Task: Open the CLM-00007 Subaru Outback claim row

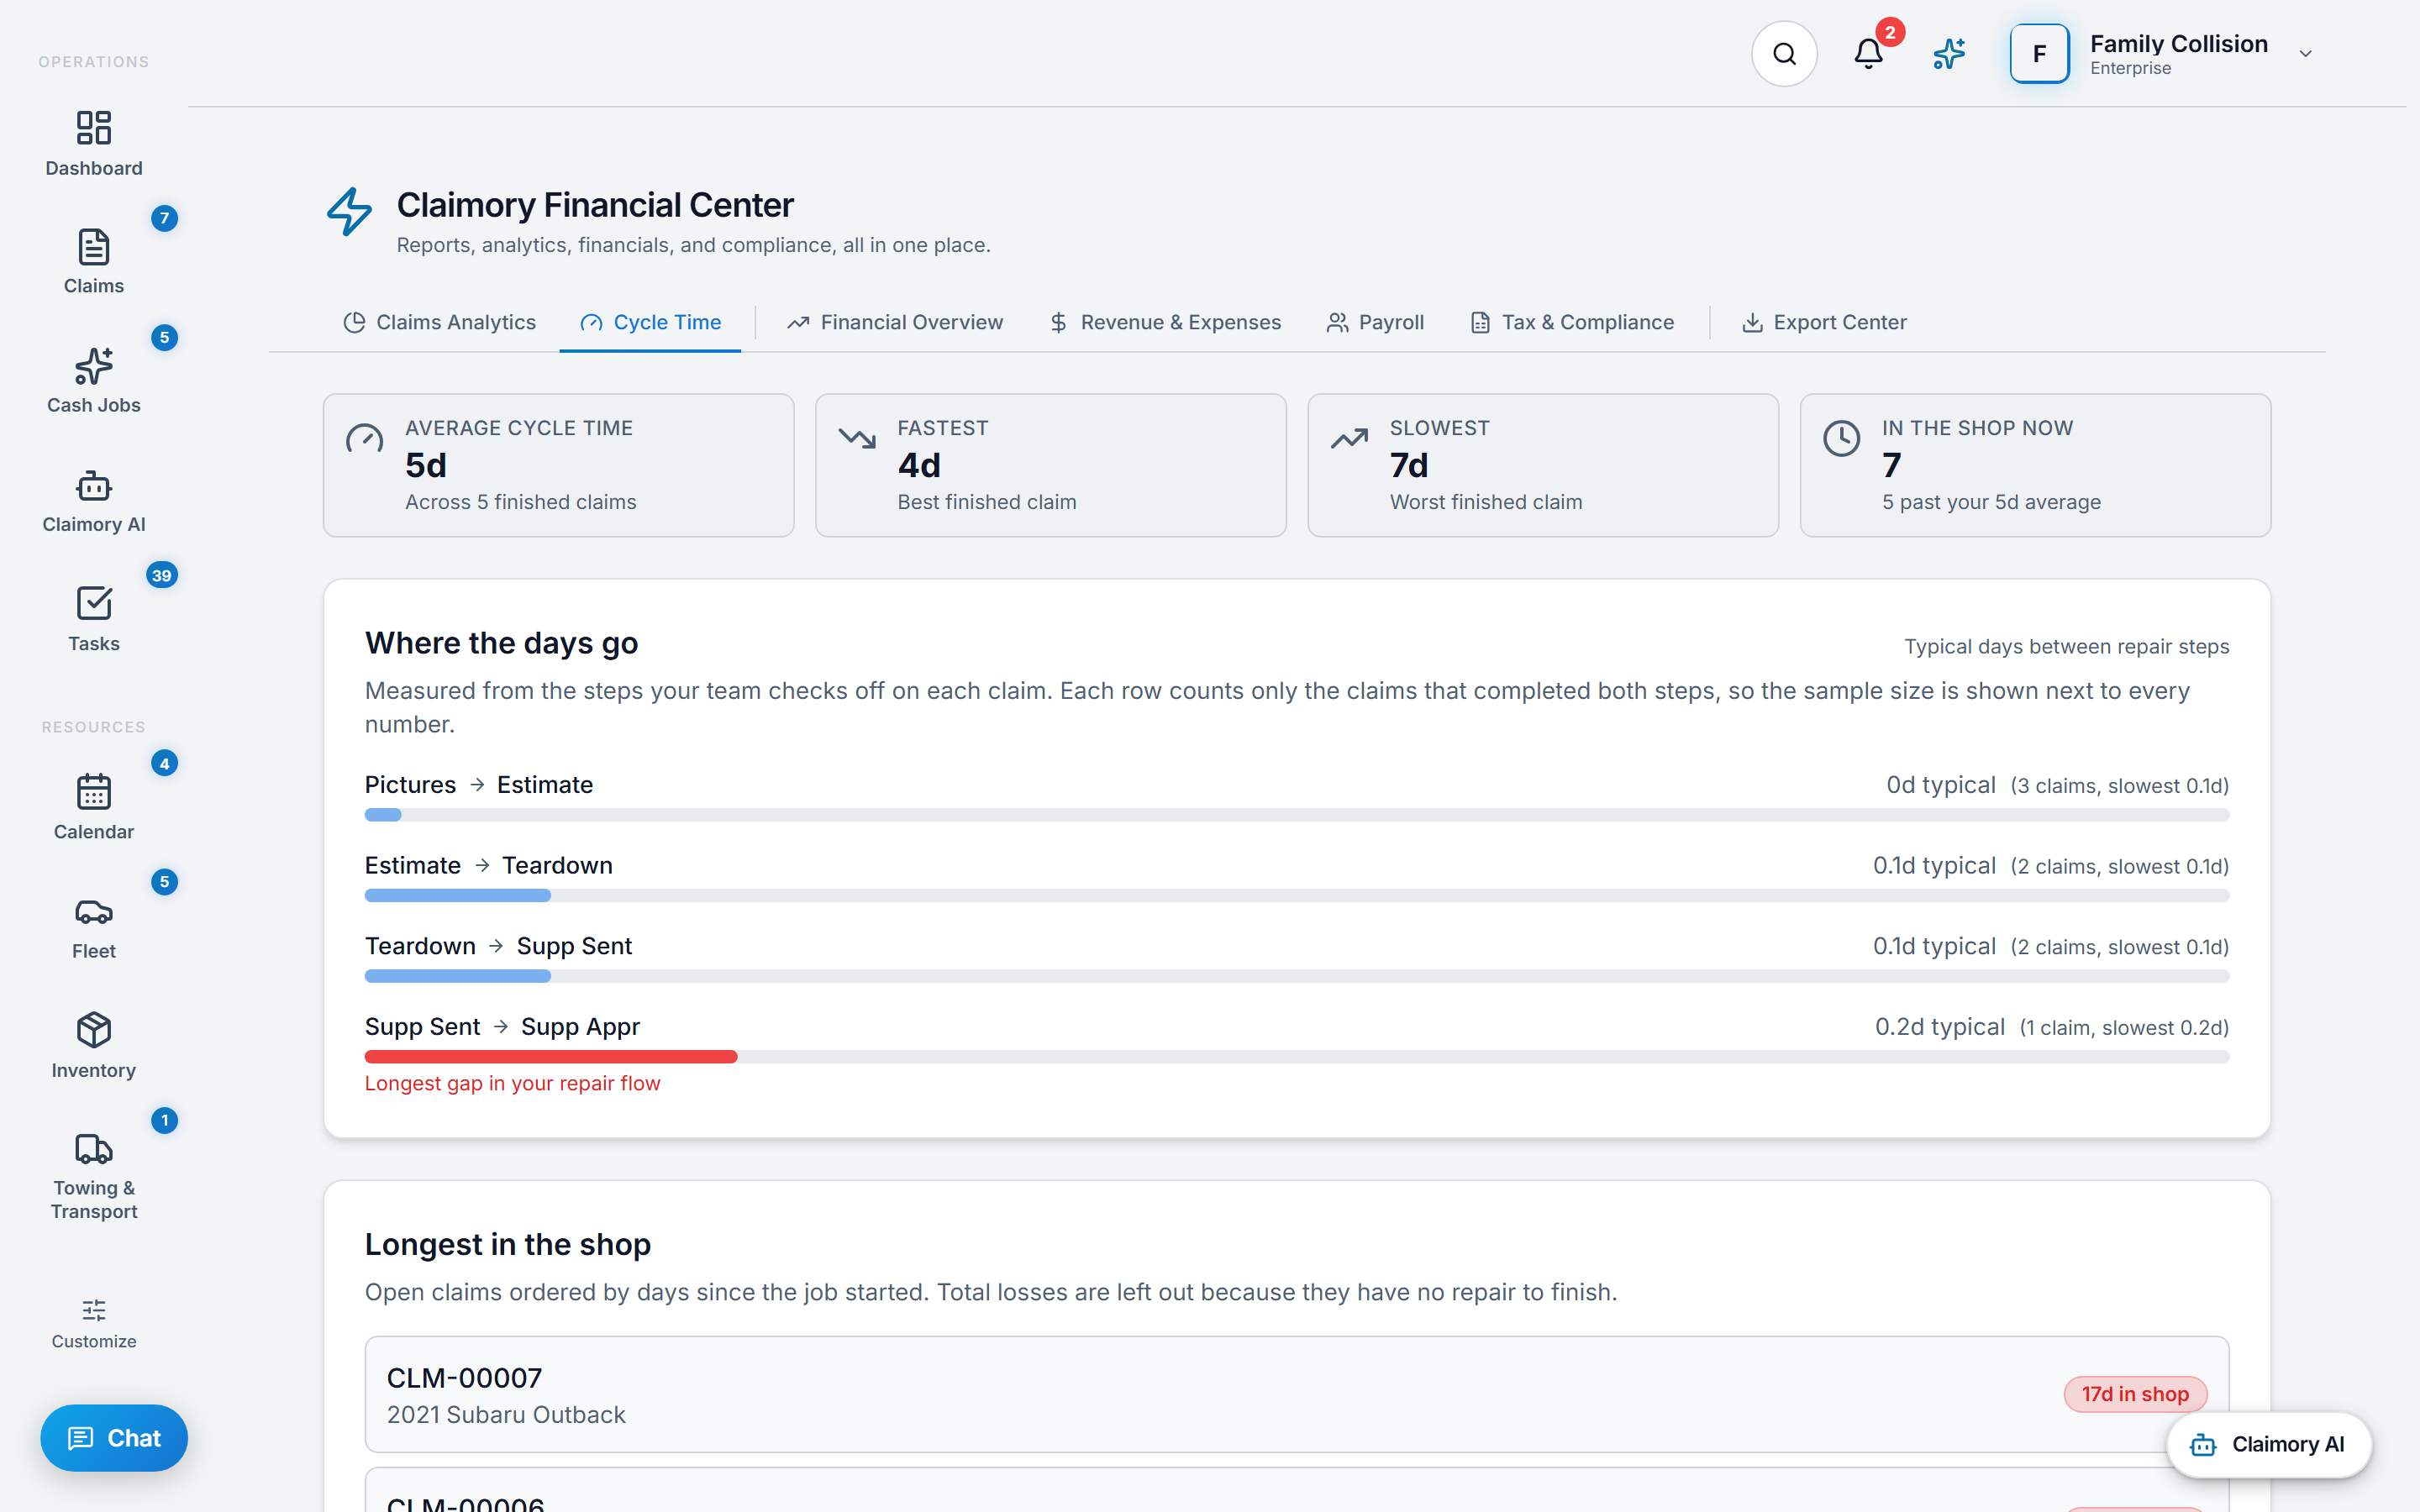Action: [x=1297, y=1394]
